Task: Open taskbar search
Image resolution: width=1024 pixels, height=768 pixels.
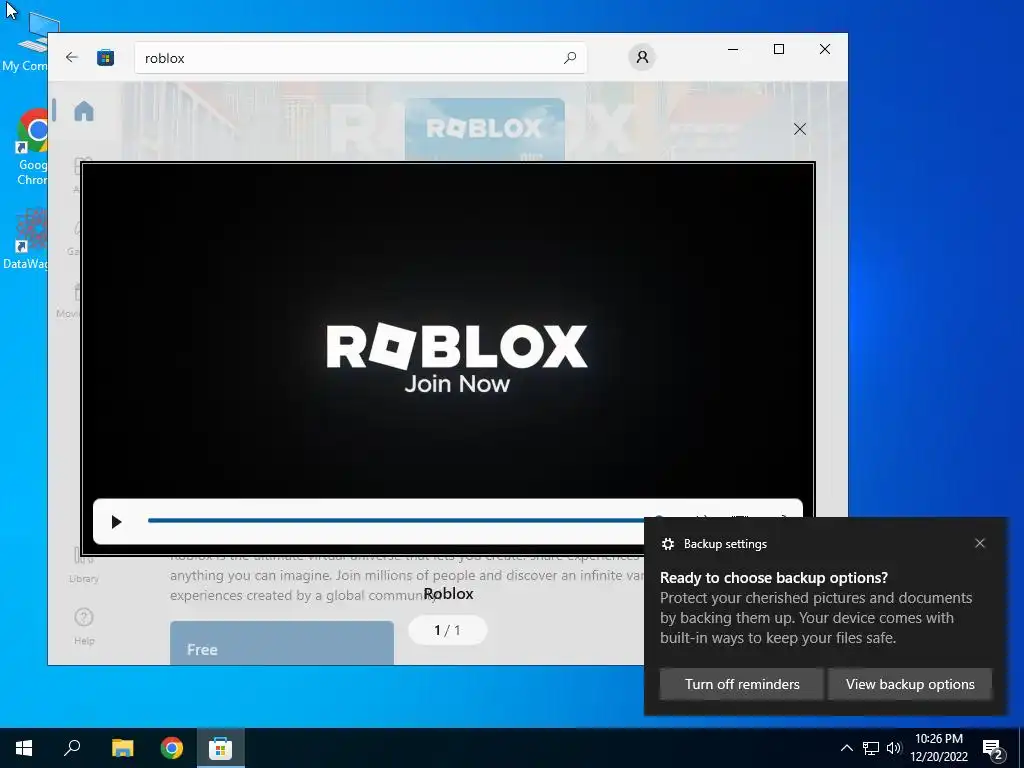Action: pyautogui.click(x=72, y=748)
